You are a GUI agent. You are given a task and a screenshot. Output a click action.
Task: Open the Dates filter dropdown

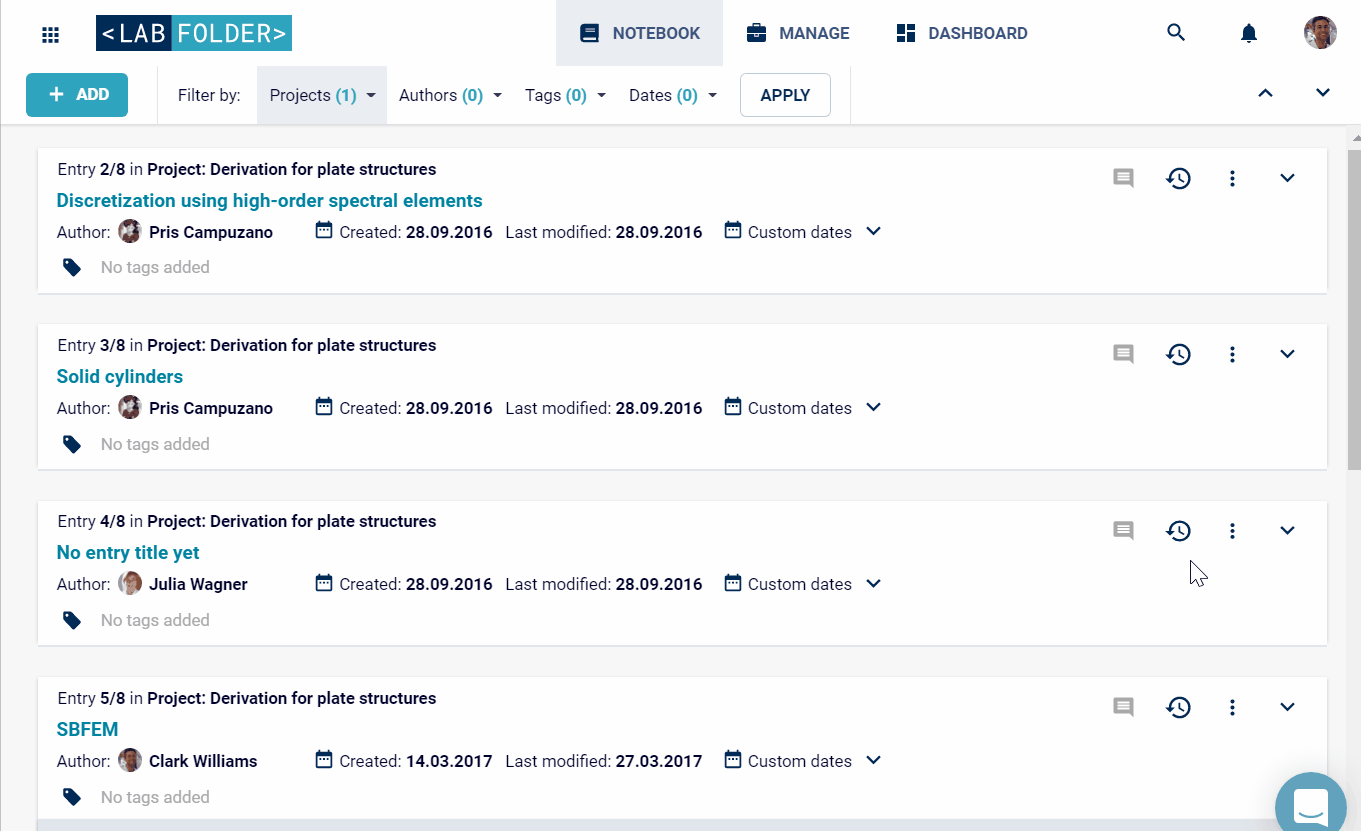673,95
